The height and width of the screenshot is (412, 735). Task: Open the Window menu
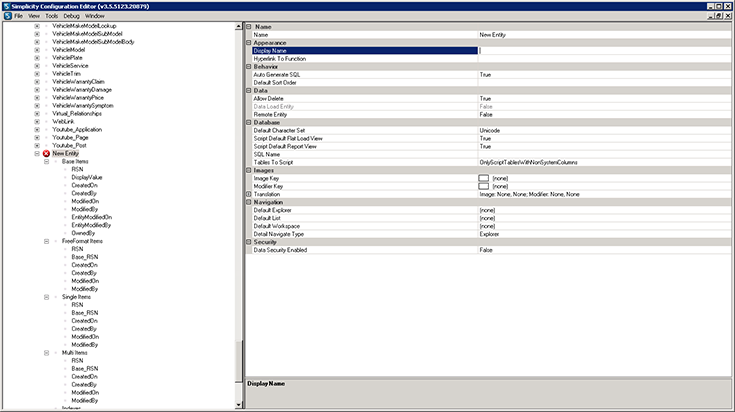pyautogui.click(x=95, y=16)
